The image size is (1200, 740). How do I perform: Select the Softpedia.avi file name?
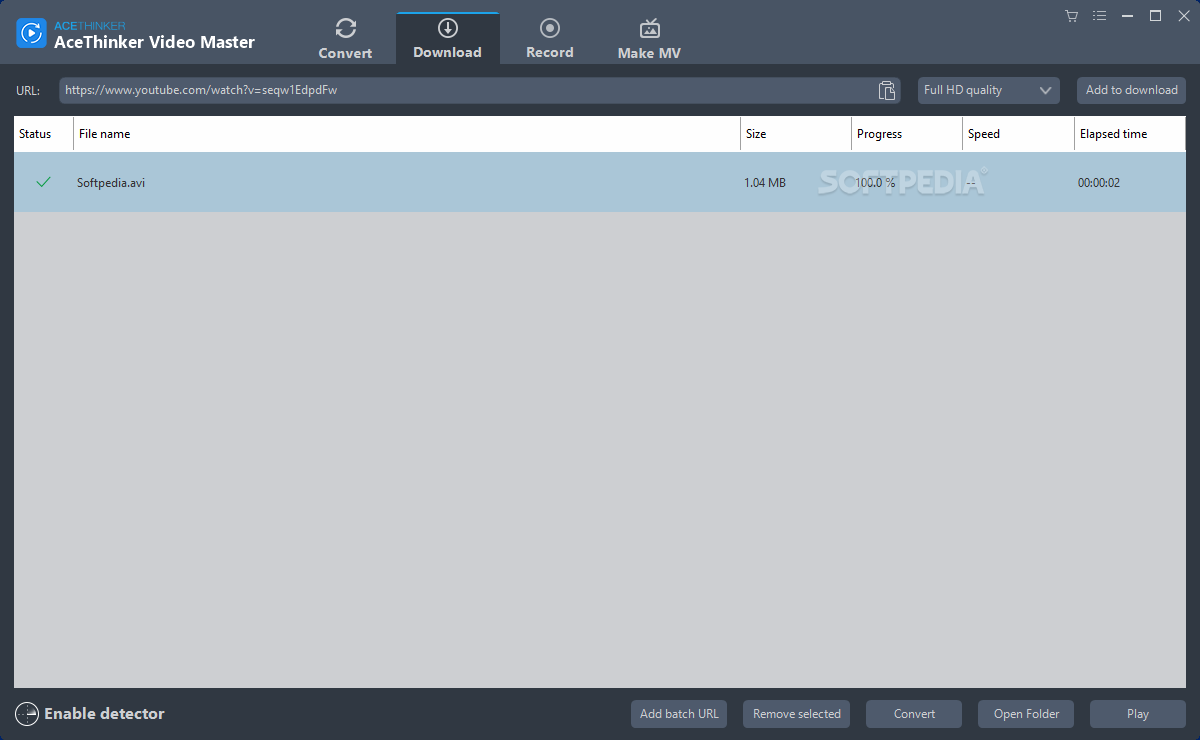point(111,183)
